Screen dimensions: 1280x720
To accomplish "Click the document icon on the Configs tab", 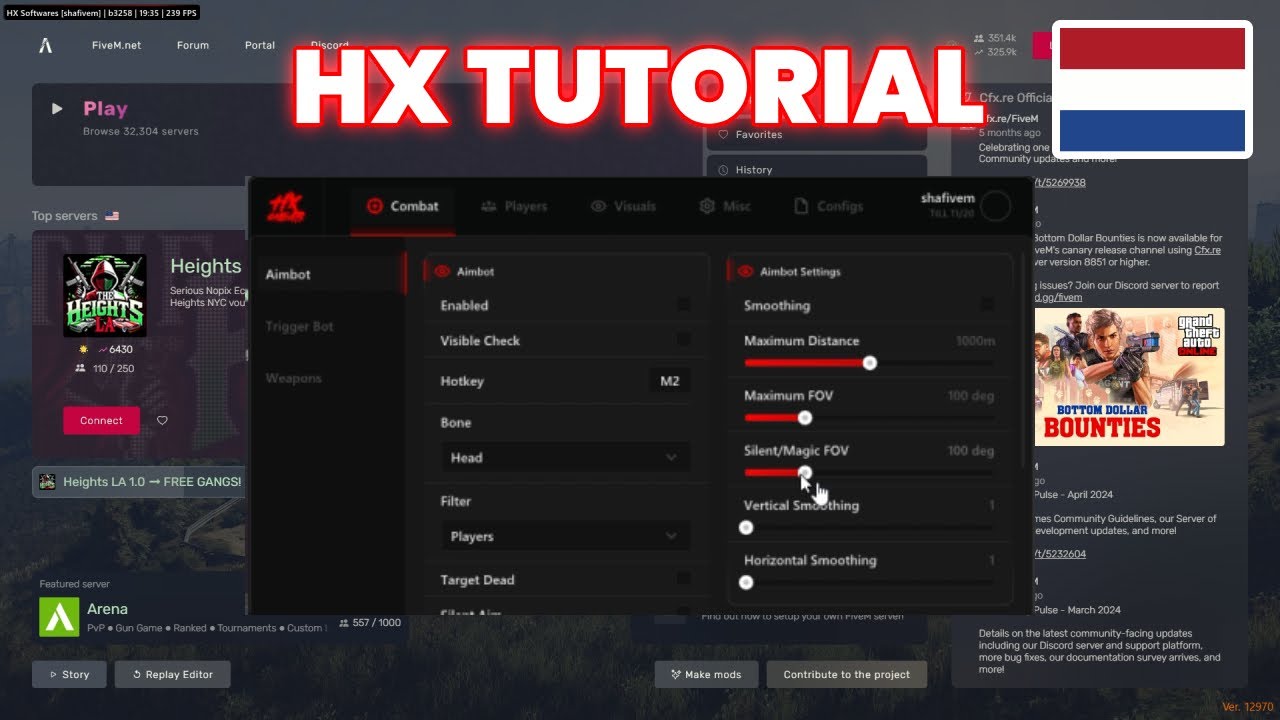I will point(801,206).
